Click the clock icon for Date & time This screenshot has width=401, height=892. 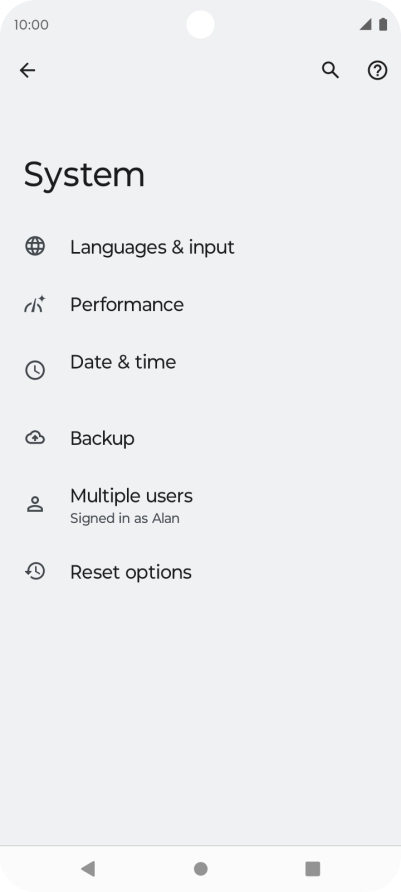(x=35, y=370)
